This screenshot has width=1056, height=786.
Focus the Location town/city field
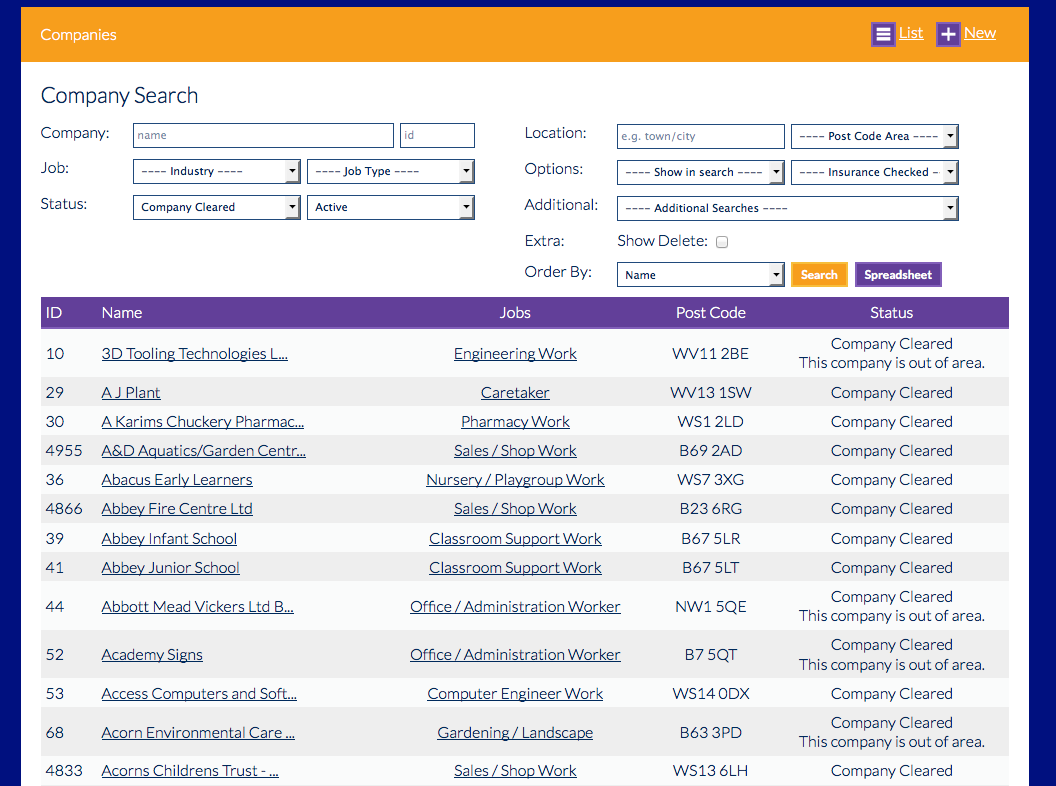(700, 136)
